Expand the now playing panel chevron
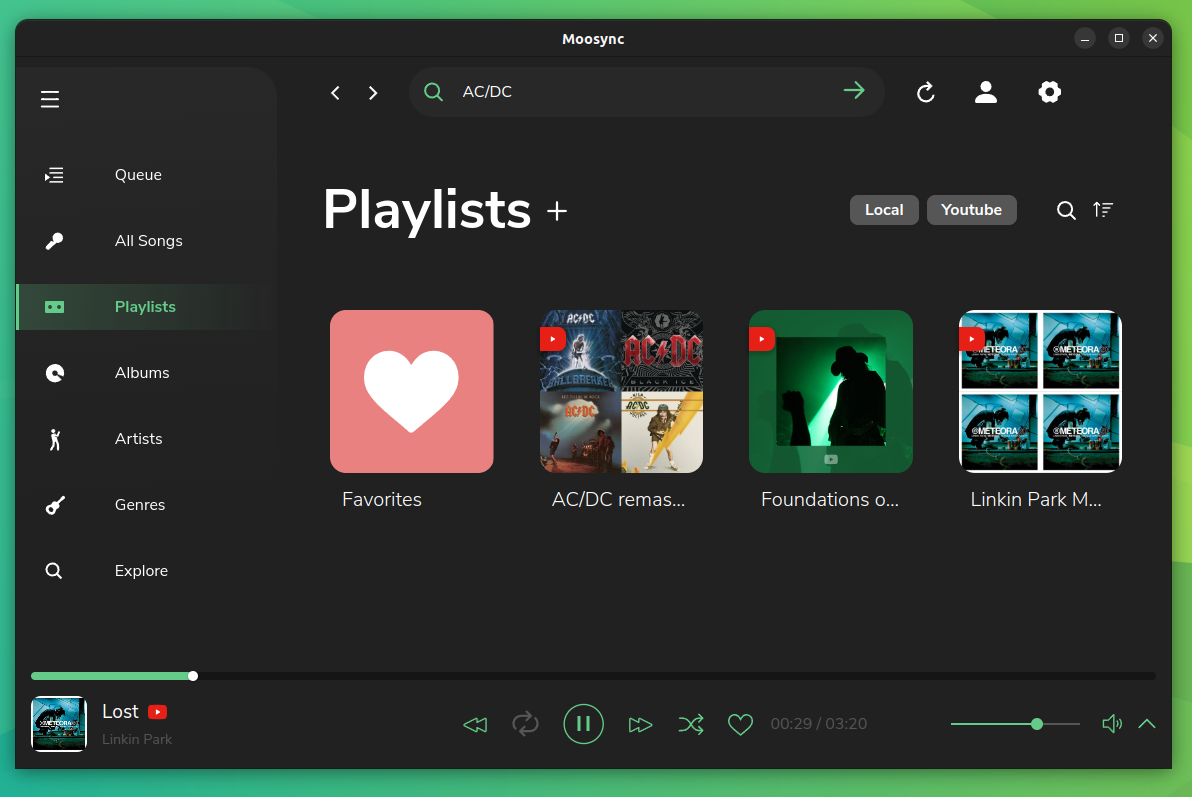This screenshot has width=1192, height=797. pyautogui.click(x=1147, y=724)
